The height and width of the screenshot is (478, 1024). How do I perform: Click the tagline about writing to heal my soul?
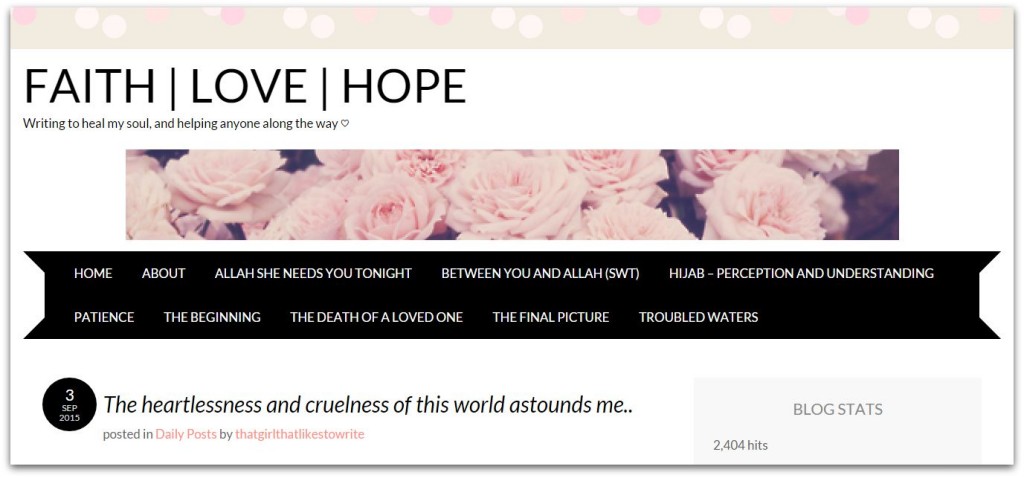(x=181, y=123)
